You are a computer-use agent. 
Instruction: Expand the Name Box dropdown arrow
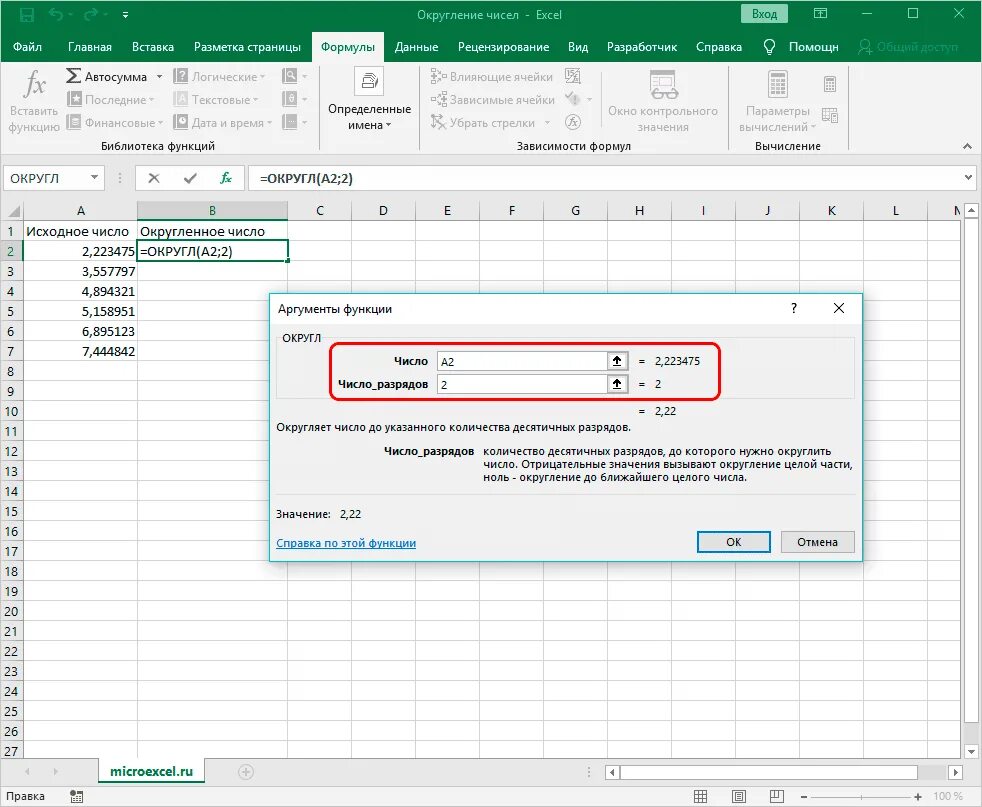click(x=94, y=178)
